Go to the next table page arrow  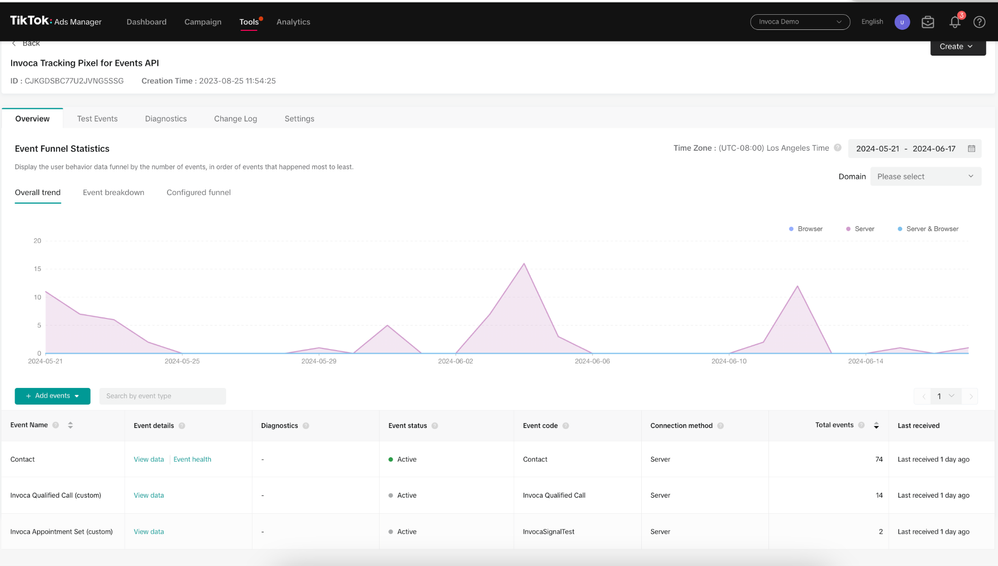click(971, 396)
